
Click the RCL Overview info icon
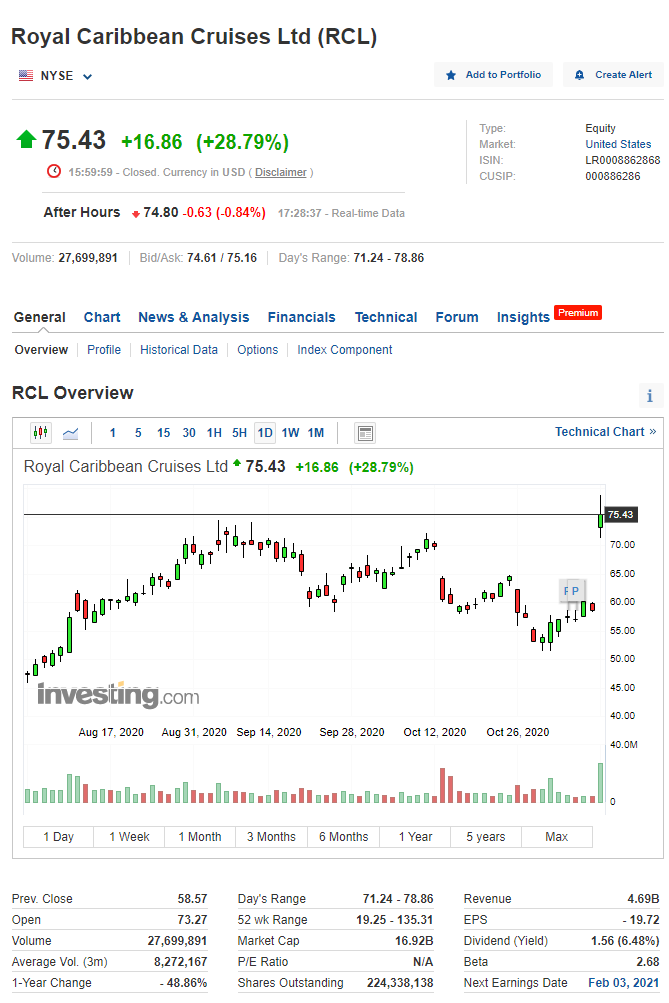point(650,396)
